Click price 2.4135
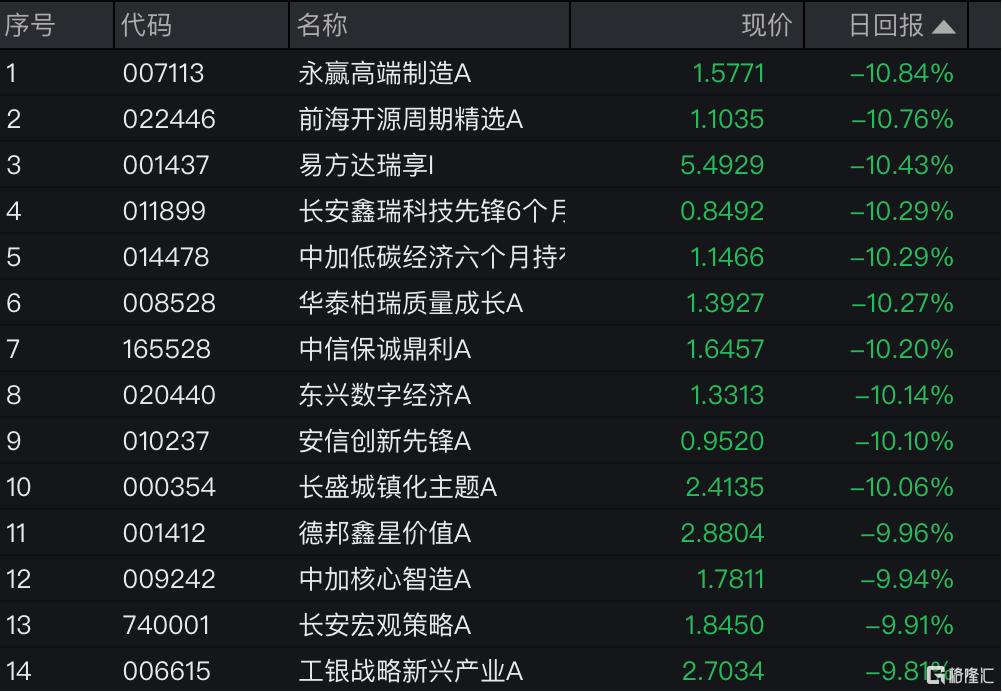Viewport: 1002px width, 692px height. (x=725, y=488)
